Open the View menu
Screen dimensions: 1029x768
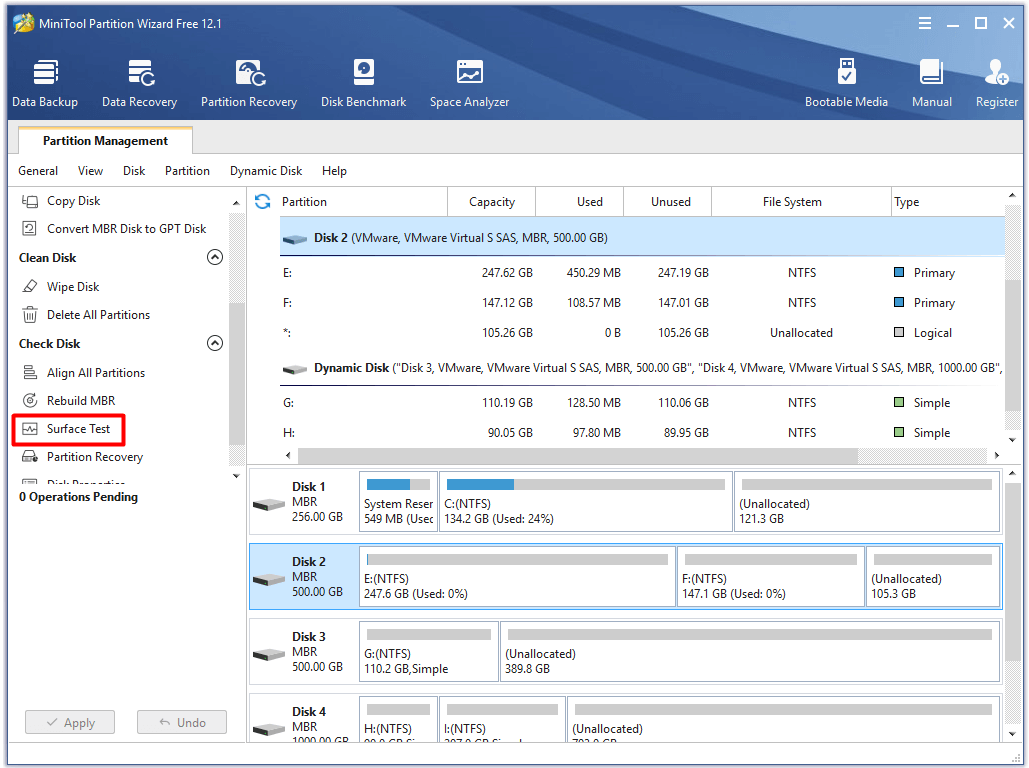pos(91,171)
